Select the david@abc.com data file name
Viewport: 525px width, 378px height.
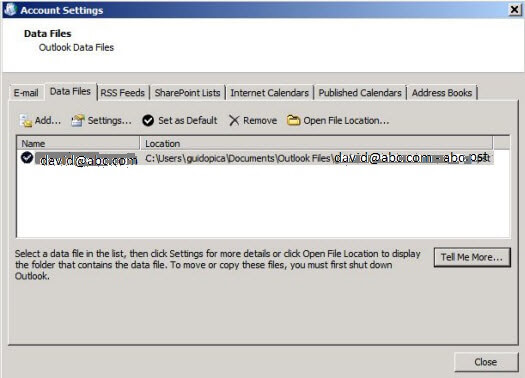click(x=88, y=160)
